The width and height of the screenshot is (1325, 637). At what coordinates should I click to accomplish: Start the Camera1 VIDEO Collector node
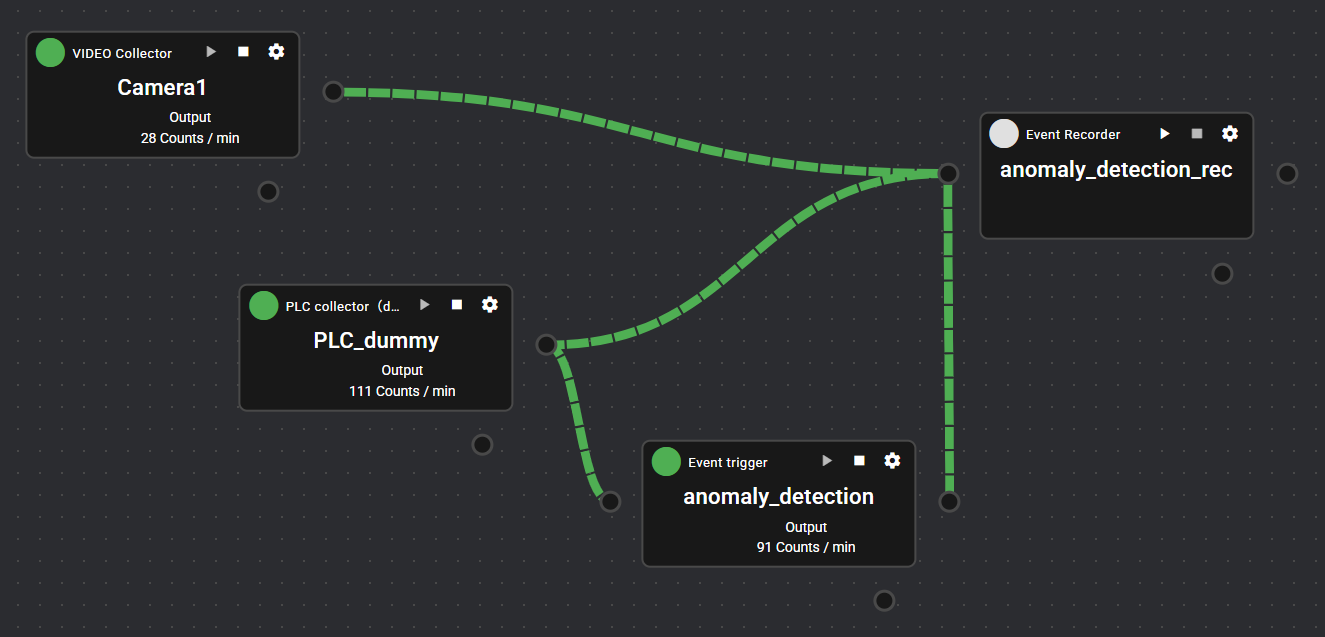coord(210,51)
